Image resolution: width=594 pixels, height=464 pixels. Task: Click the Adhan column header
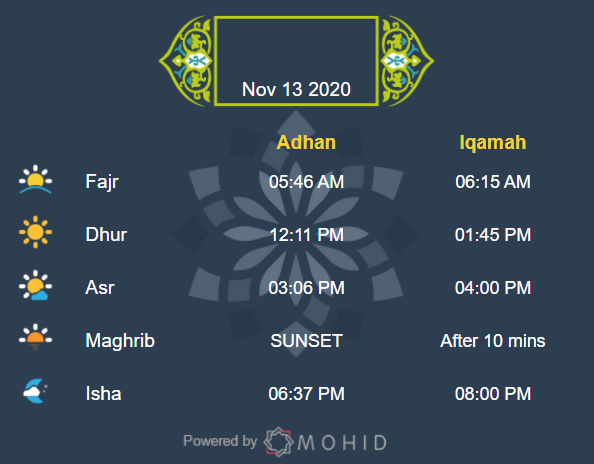click(306, 142)
